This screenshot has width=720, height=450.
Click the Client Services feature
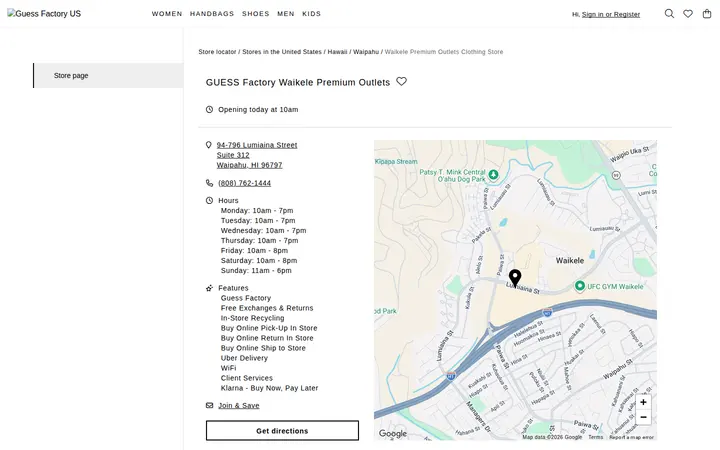[247, 378]
